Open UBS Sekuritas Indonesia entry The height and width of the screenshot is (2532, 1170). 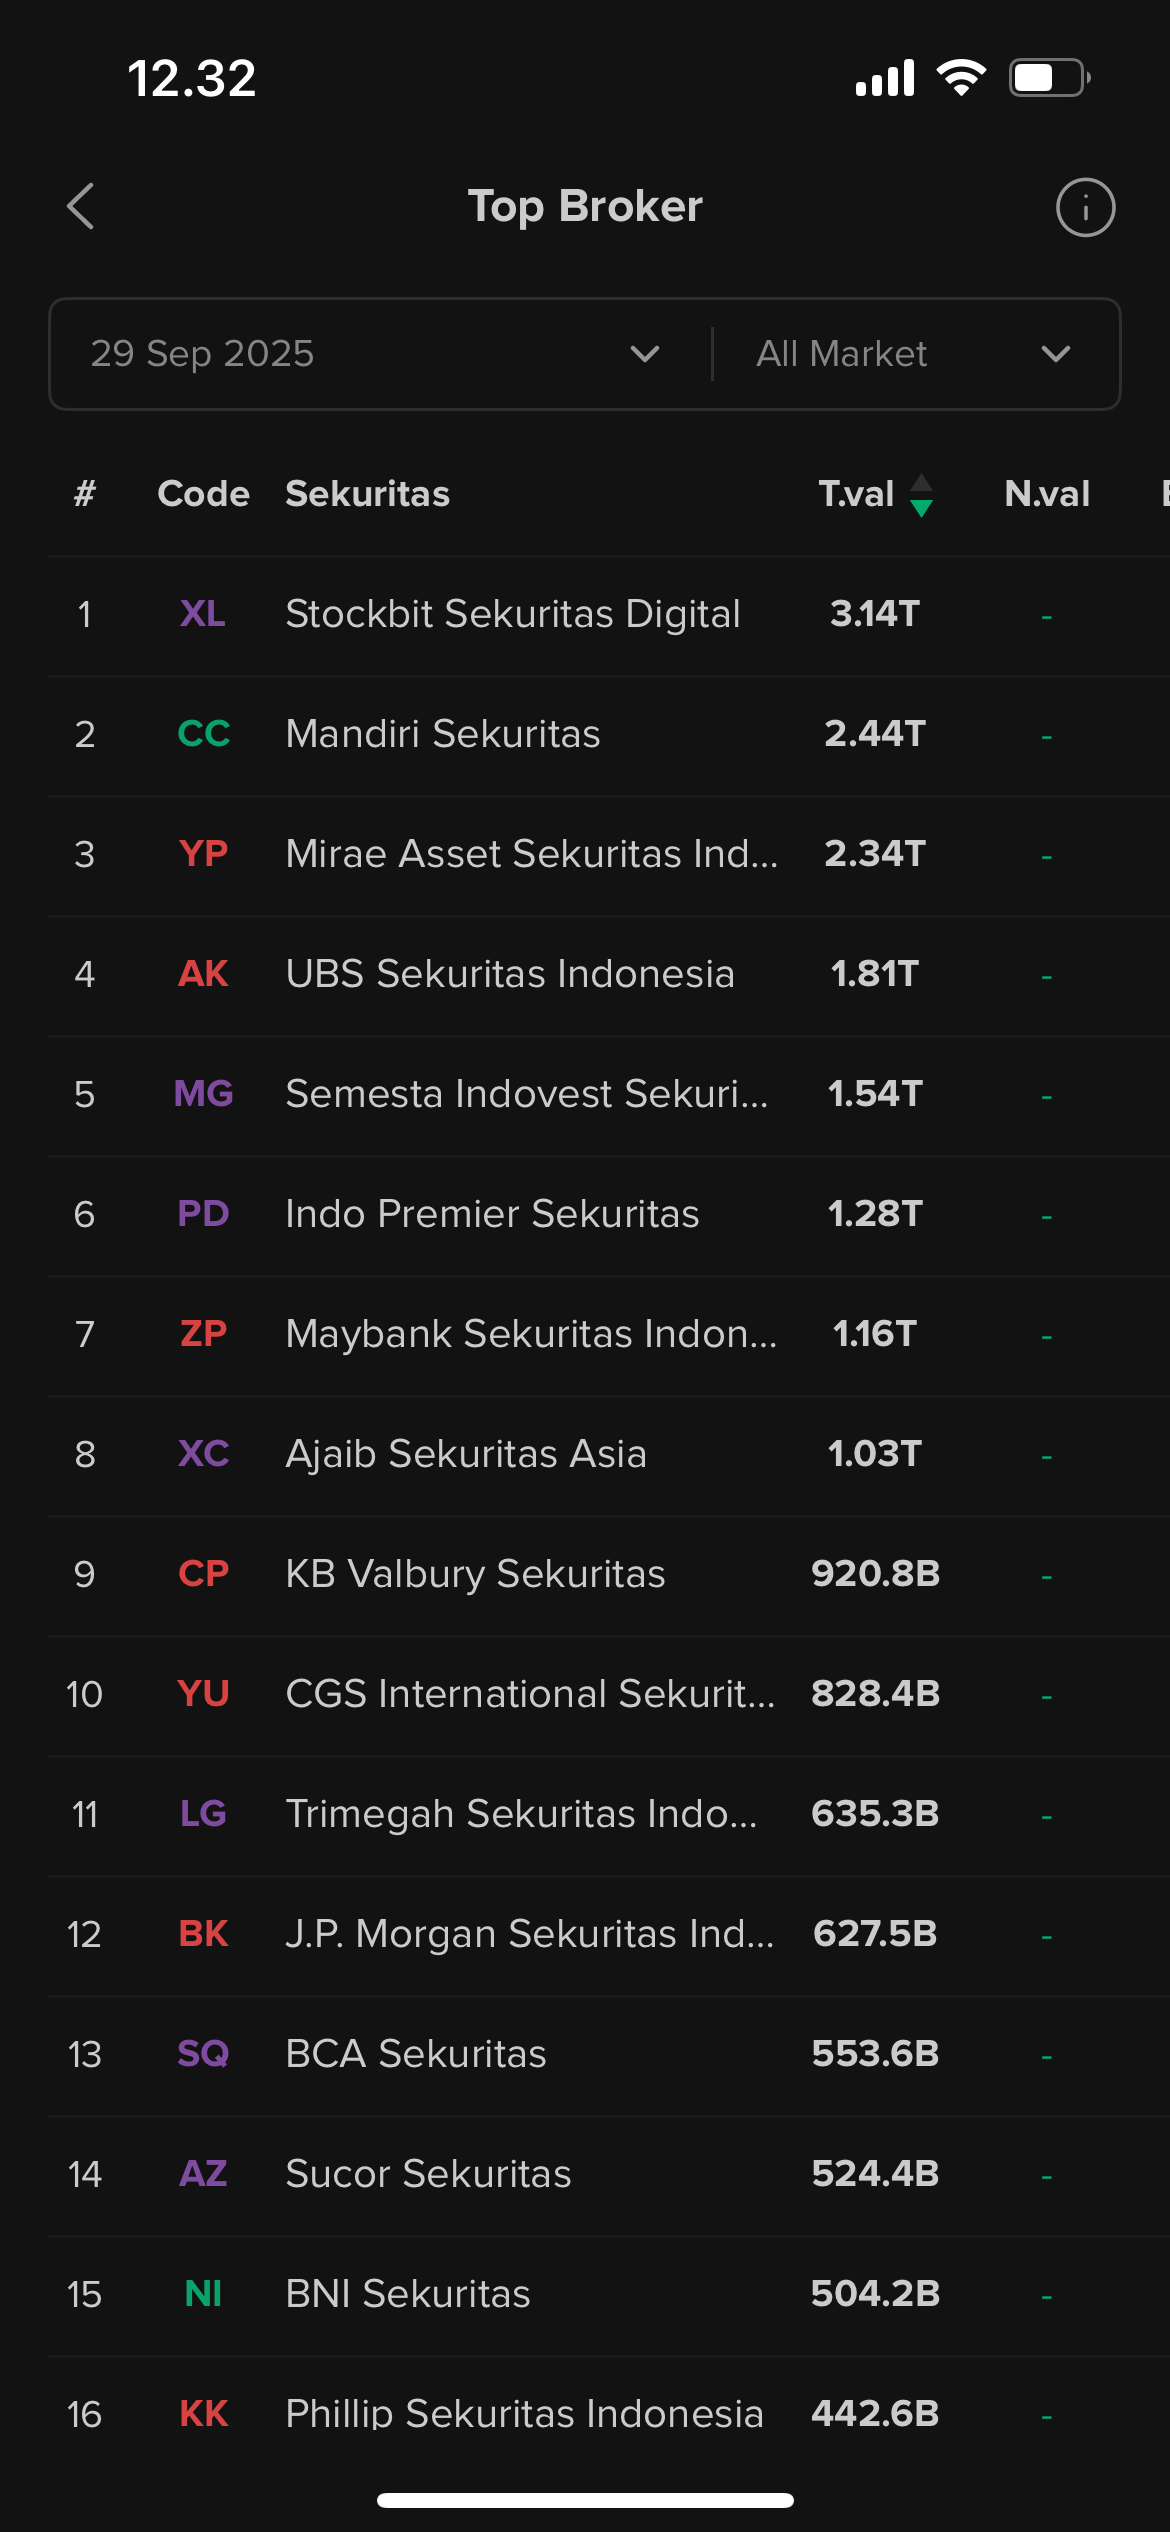click(510, 974)
